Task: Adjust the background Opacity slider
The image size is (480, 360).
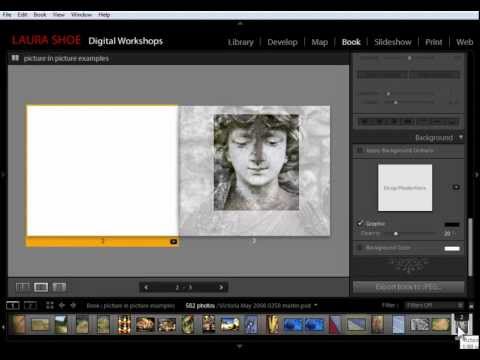Action: click(x=396, y=234)
